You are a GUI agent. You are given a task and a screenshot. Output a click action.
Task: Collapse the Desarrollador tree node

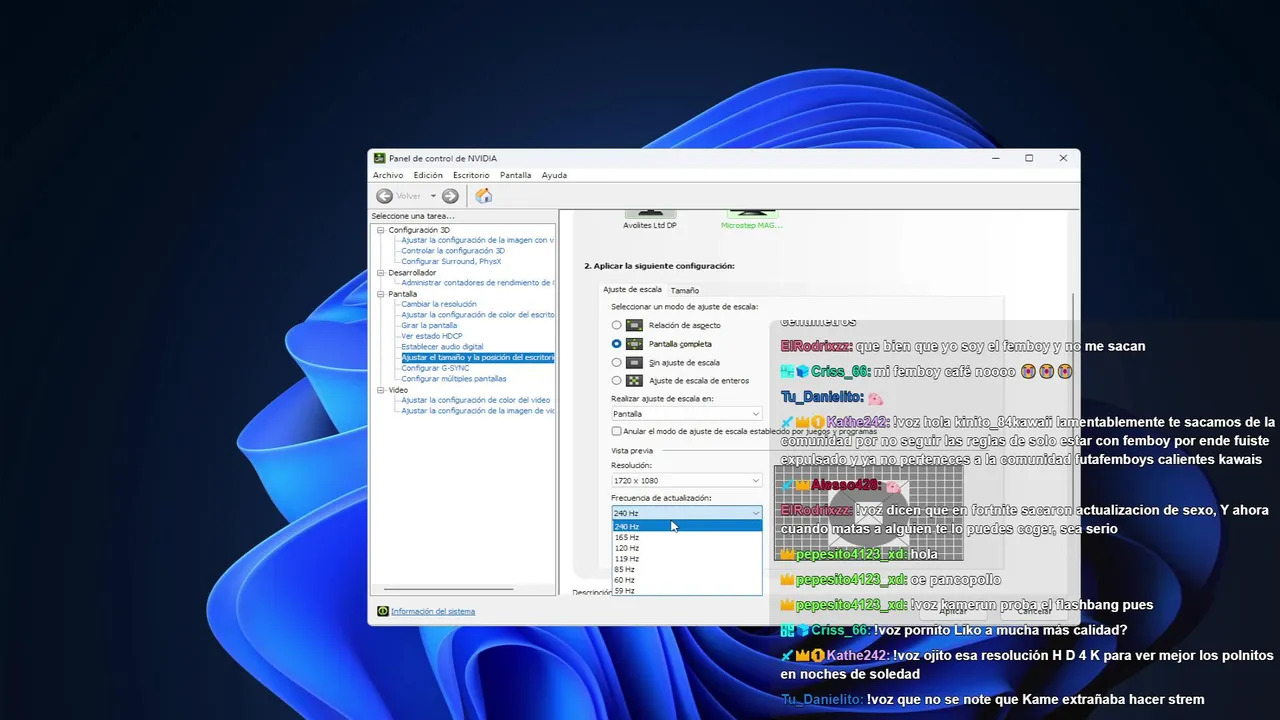tap(380, 273)
